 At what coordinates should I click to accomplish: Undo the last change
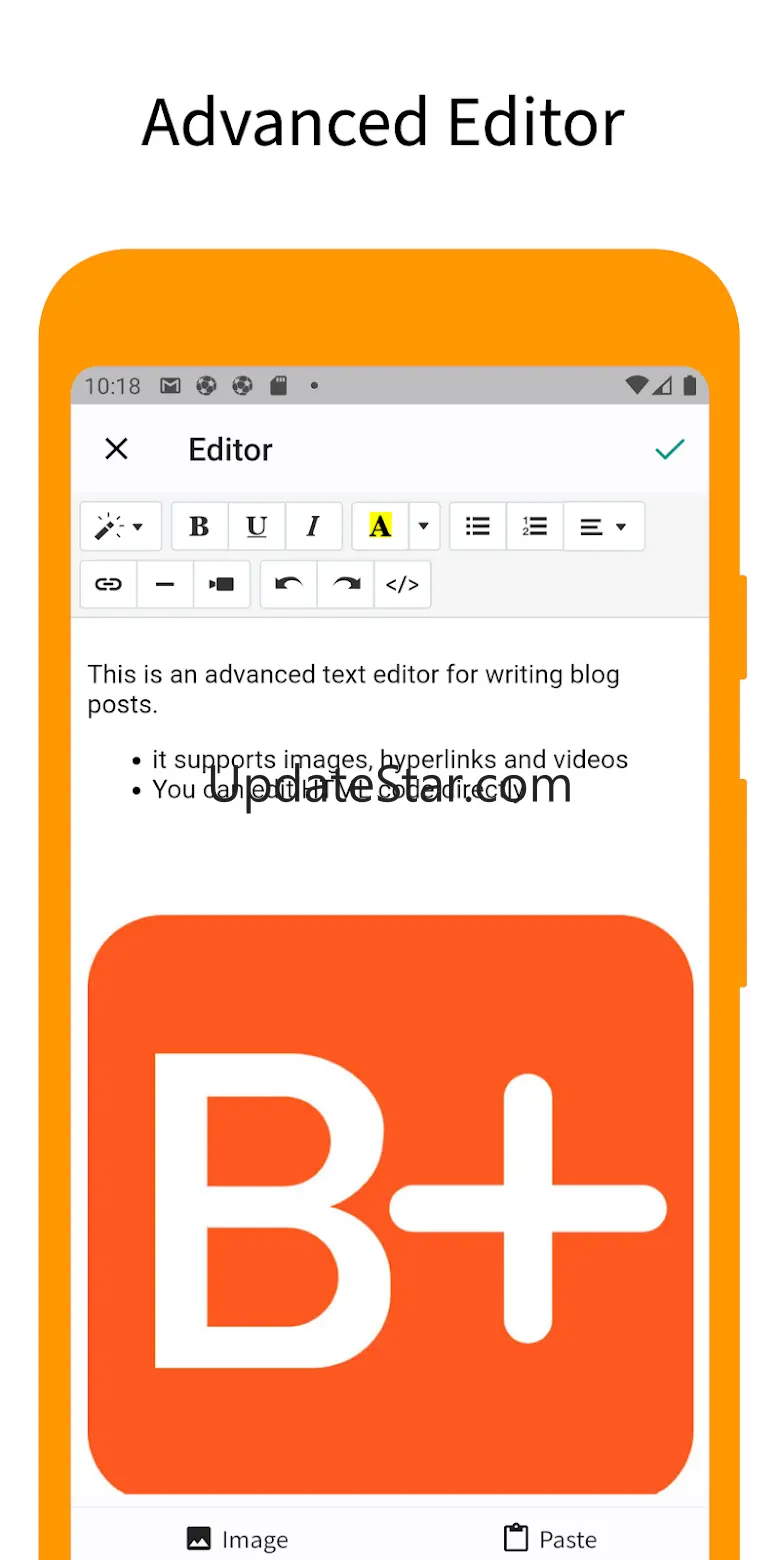click(x=289, y=584)
